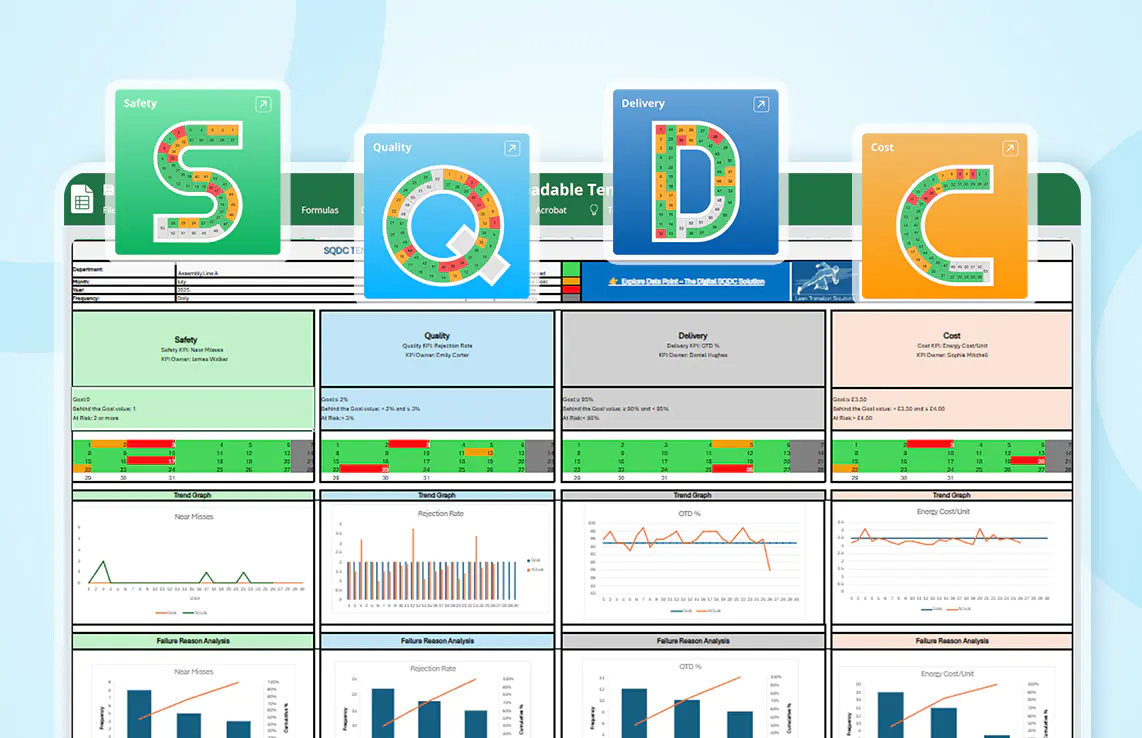The width and height of the screenshot is (1142, 738).
Task: Select Failure Reason Analysis header under Cost
Action: point(951,641)
